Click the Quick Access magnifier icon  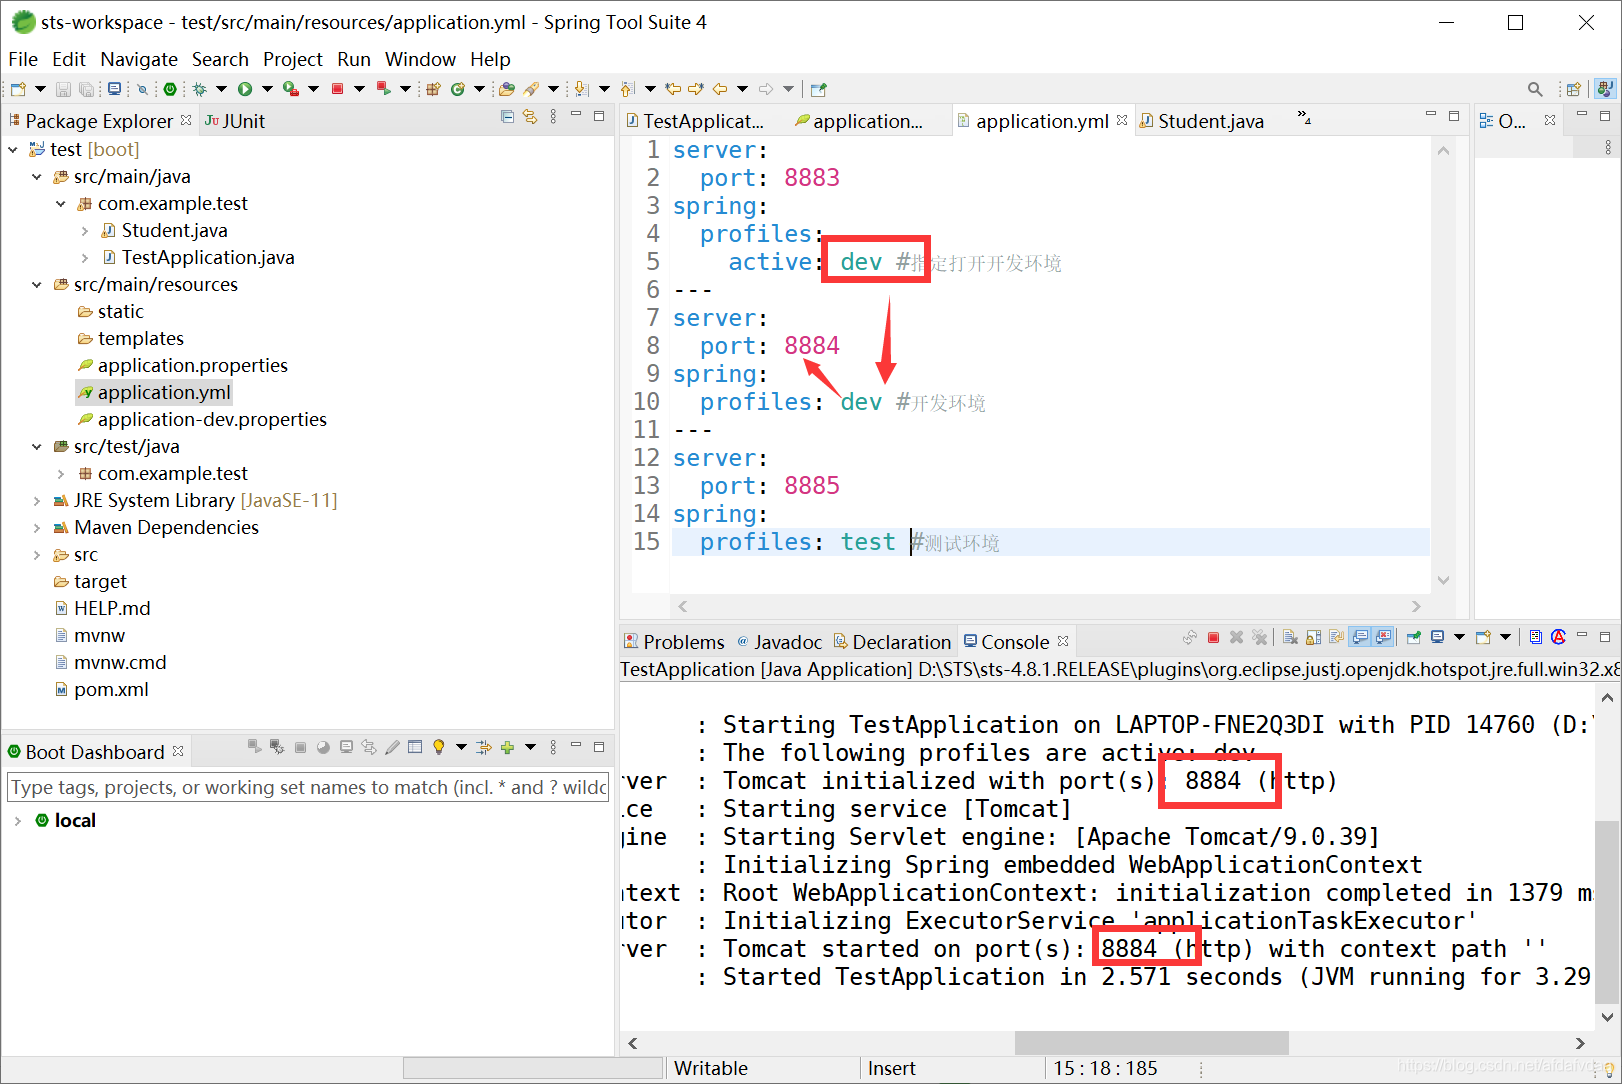click(1535, 89)
